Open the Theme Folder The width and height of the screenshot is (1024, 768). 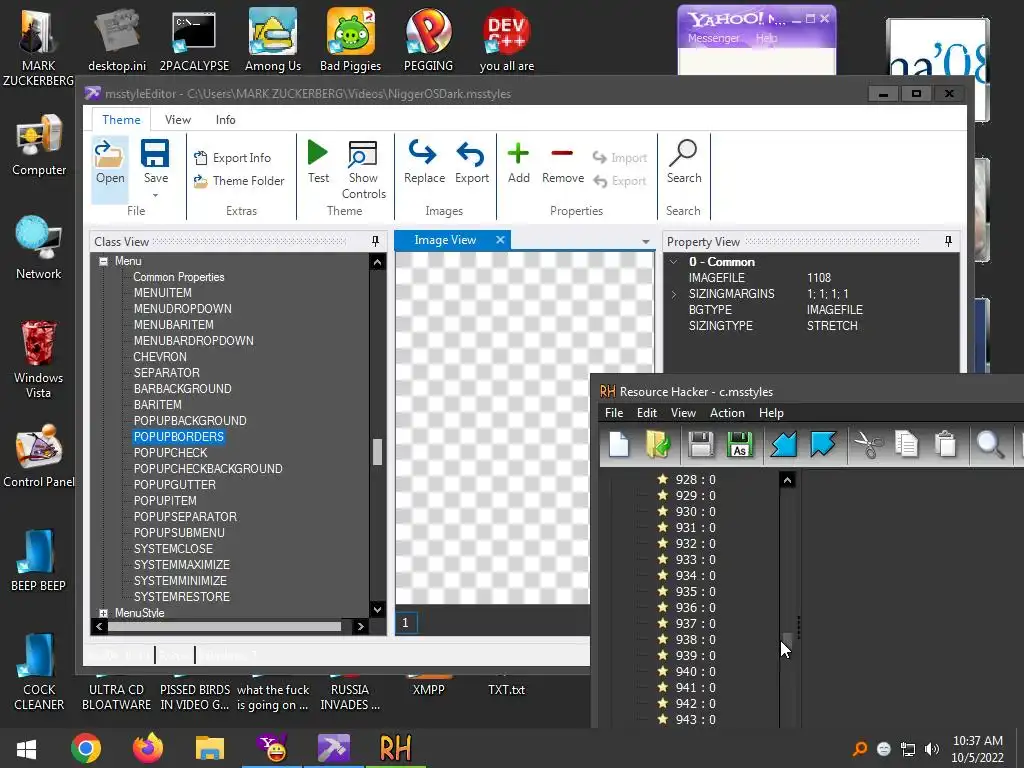click(239, 181)
